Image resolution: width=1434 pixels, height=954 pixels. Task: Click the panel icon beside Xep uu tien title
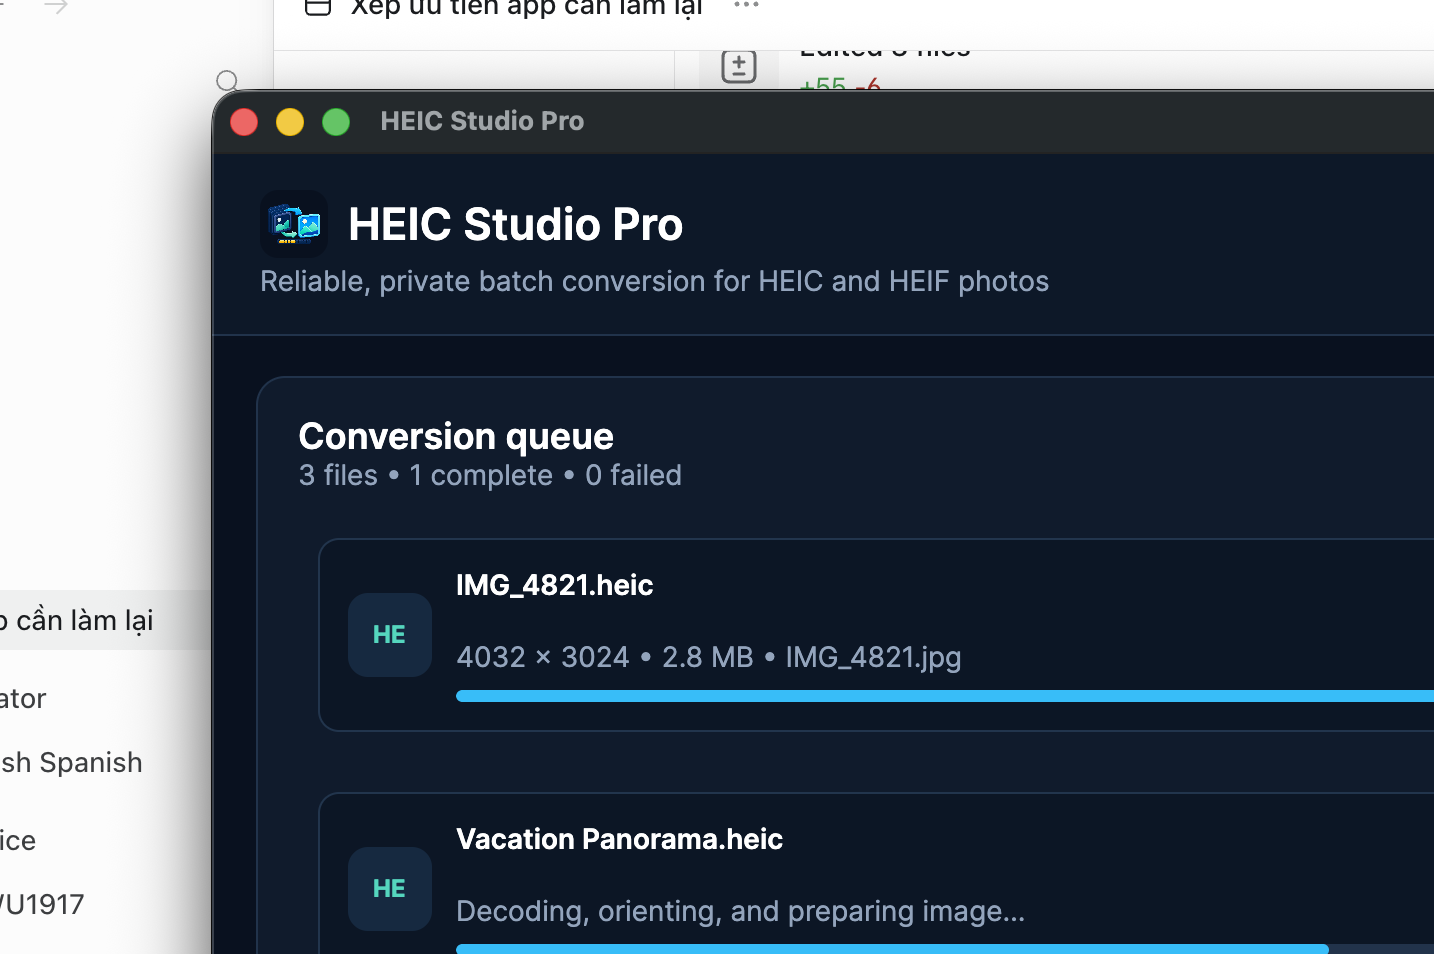point(318,7)
